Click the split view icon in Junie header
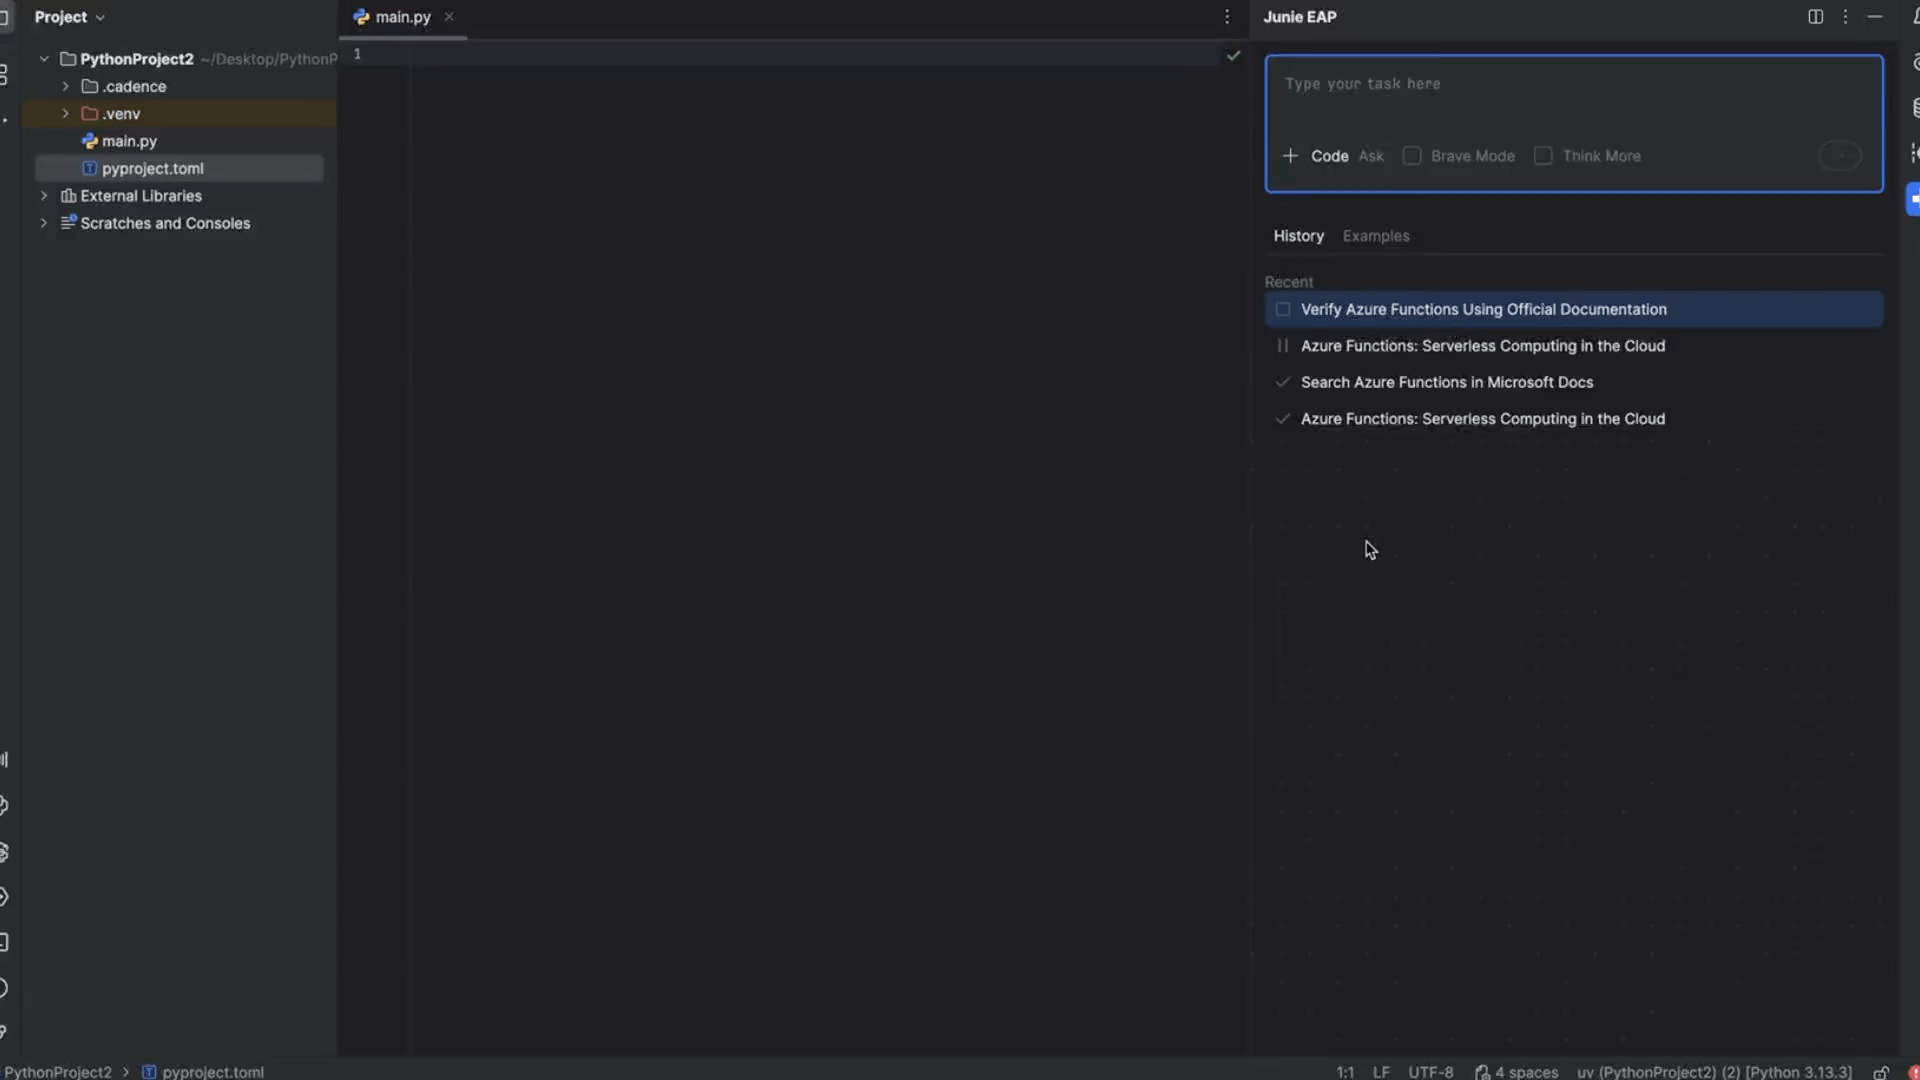The width and height of the screenshot is (1920, 1080). click(x=1815, y=17)
